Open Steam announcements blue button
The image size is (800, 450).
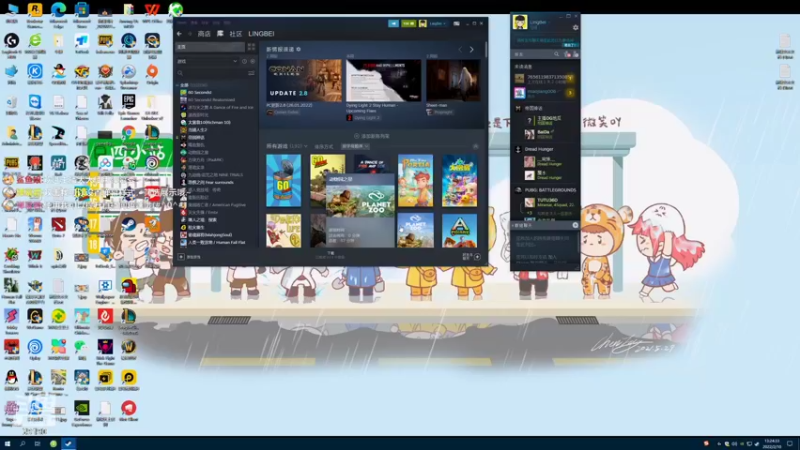coord(393,23)
